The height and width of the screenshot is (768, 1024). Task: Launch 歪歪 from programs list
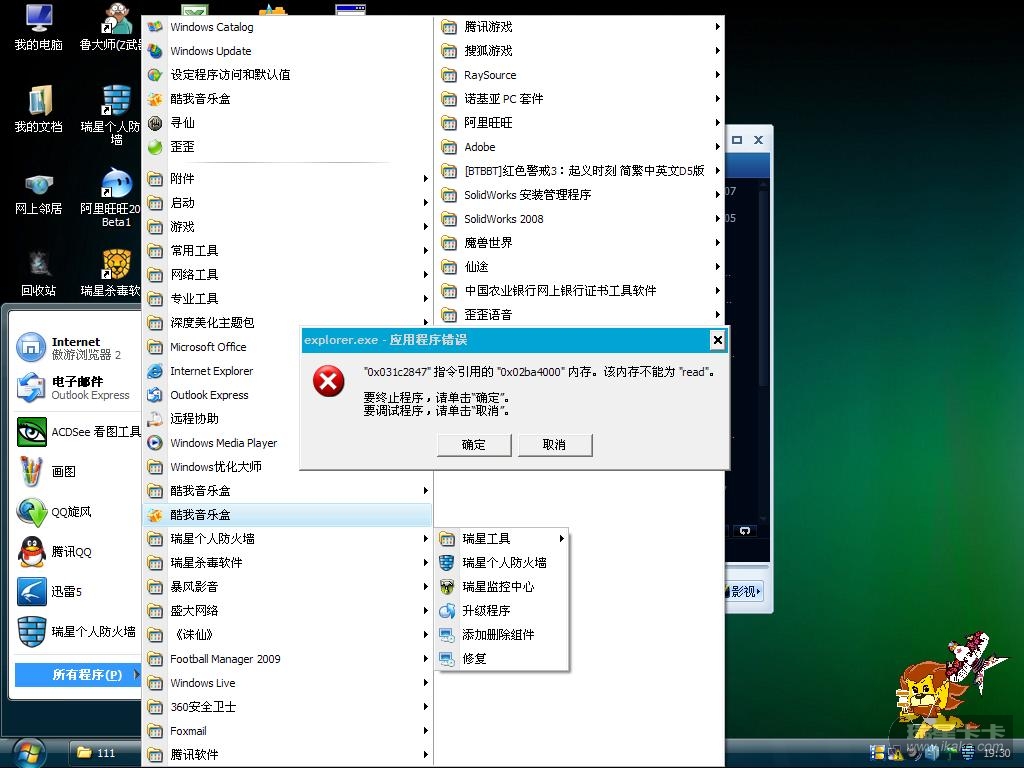click(287, 147)
